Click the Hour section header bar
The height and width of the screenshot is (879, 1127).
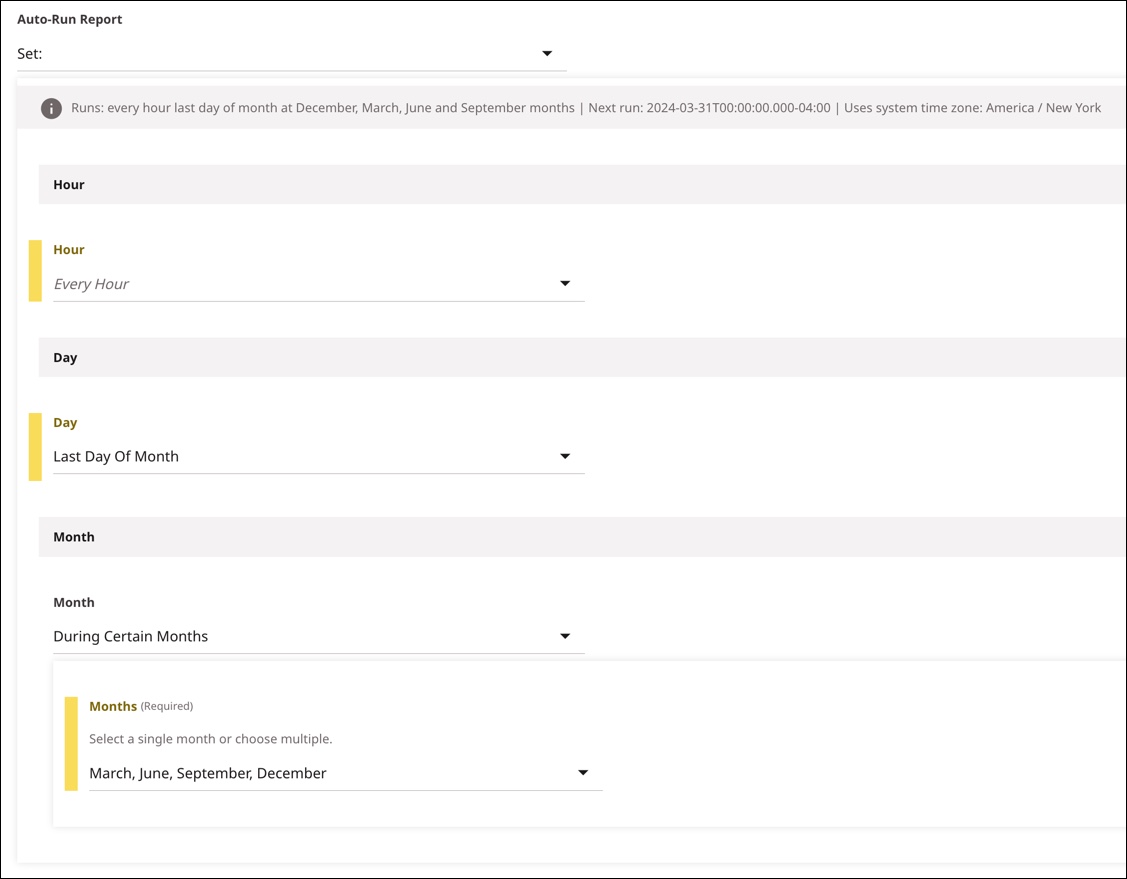tap(582, 185)
